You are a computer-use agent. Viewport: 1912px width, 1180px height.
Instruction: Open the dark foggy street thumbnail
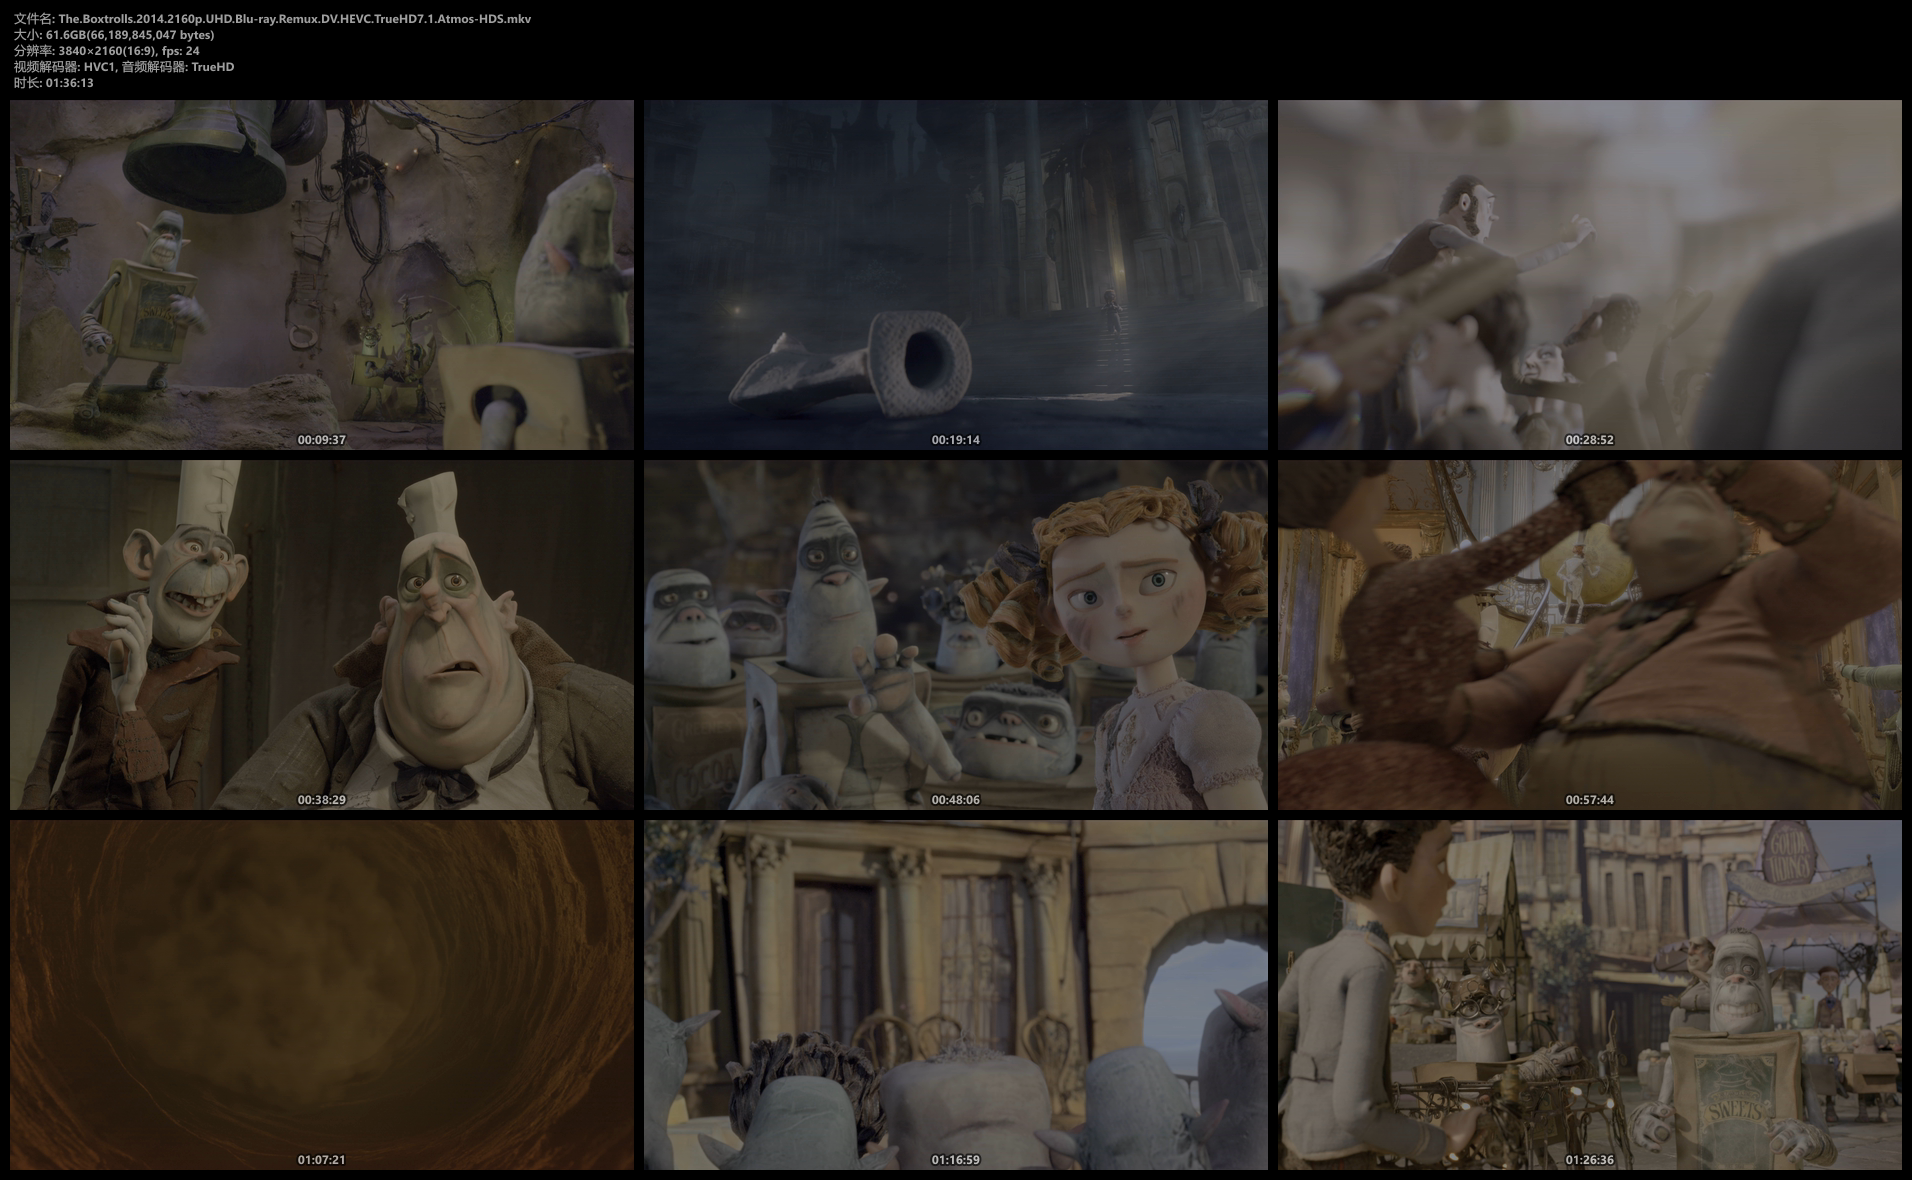955,274
